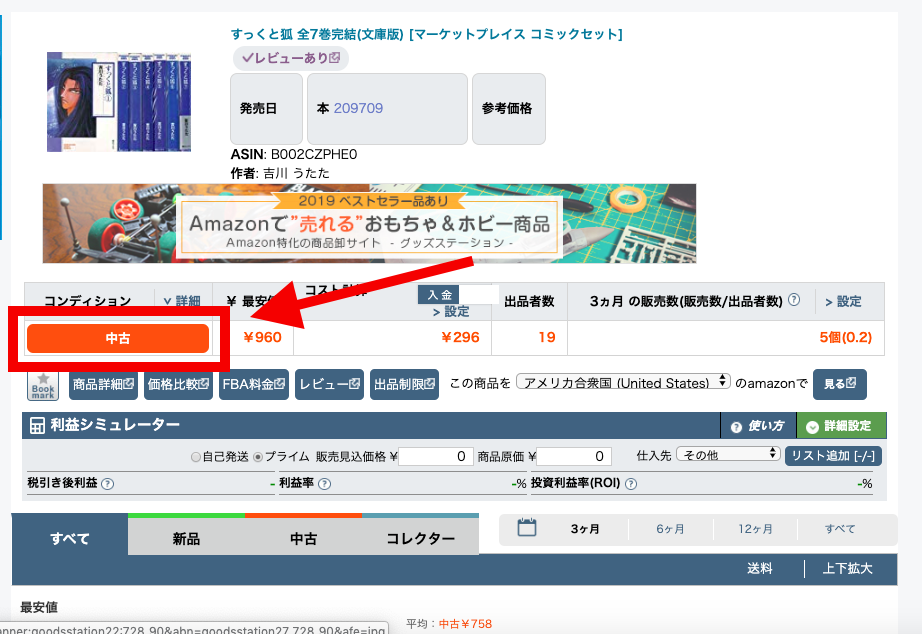Image resolution: width=922 pixels, height=634 pixels.
Task: Open 設定 for 3ヵ月 sales column
Action: 843,302
